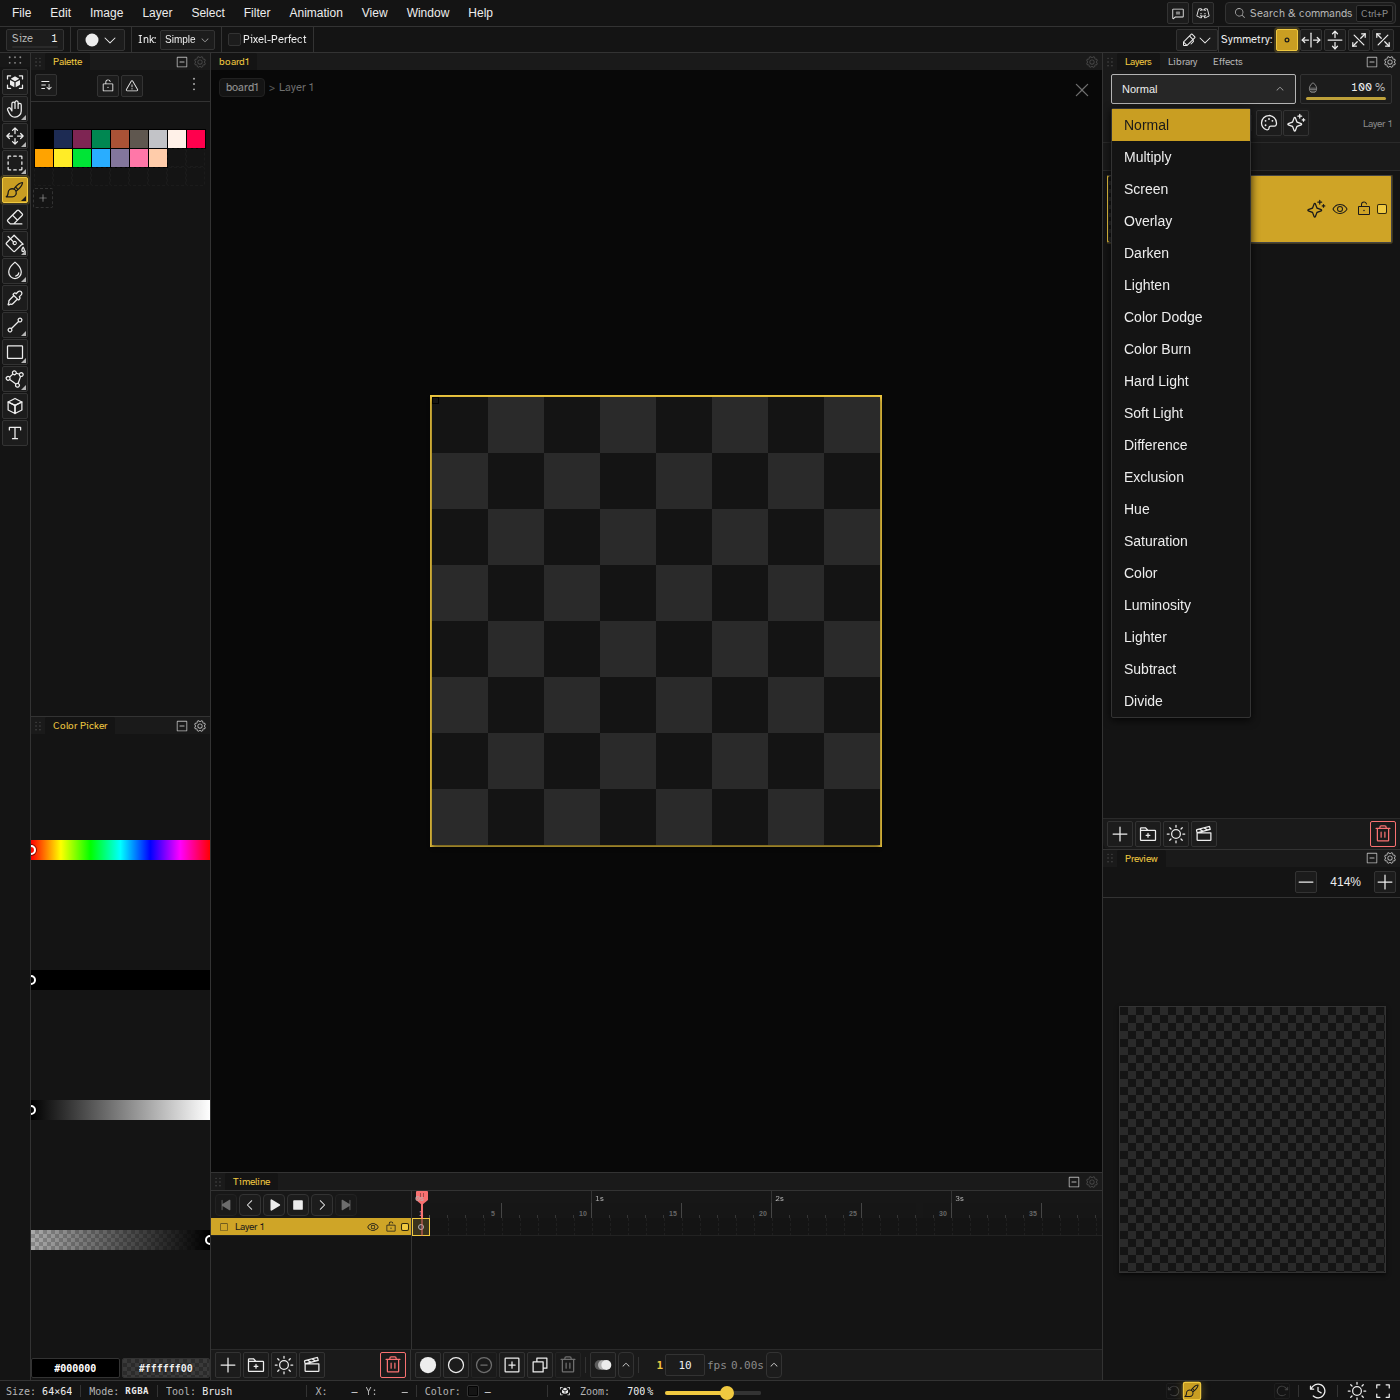The width and height of the screenshot is (1400, 1400).
Task: Select the Rectangle shape tool
Action: tap(15, 352)
